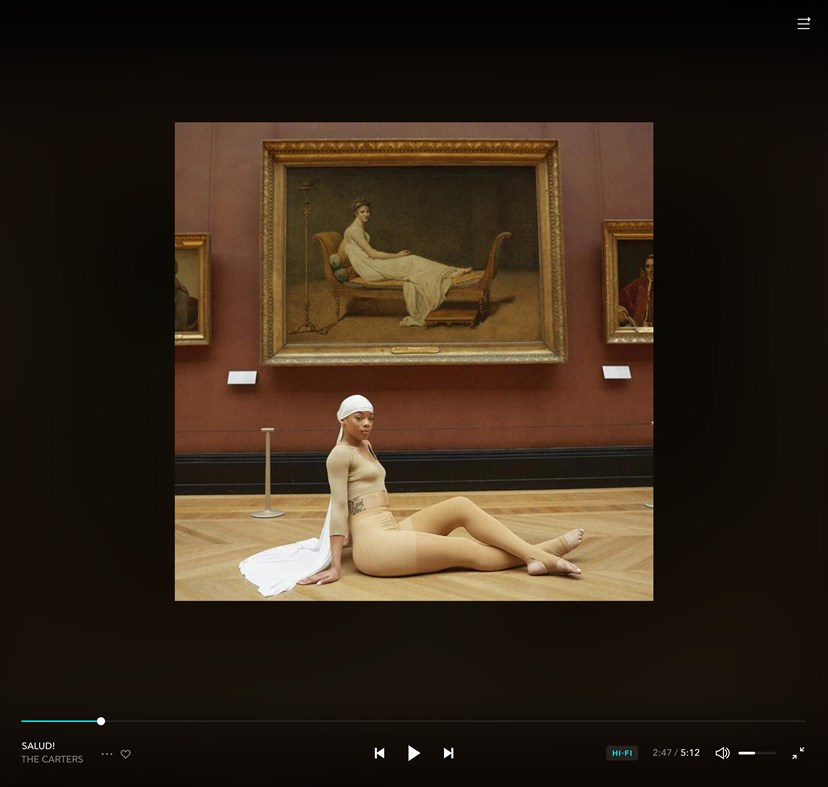Viewport: 828px width, 787px height.
Task: Toggle sound off using the volume icon
Action: point(722,753)
